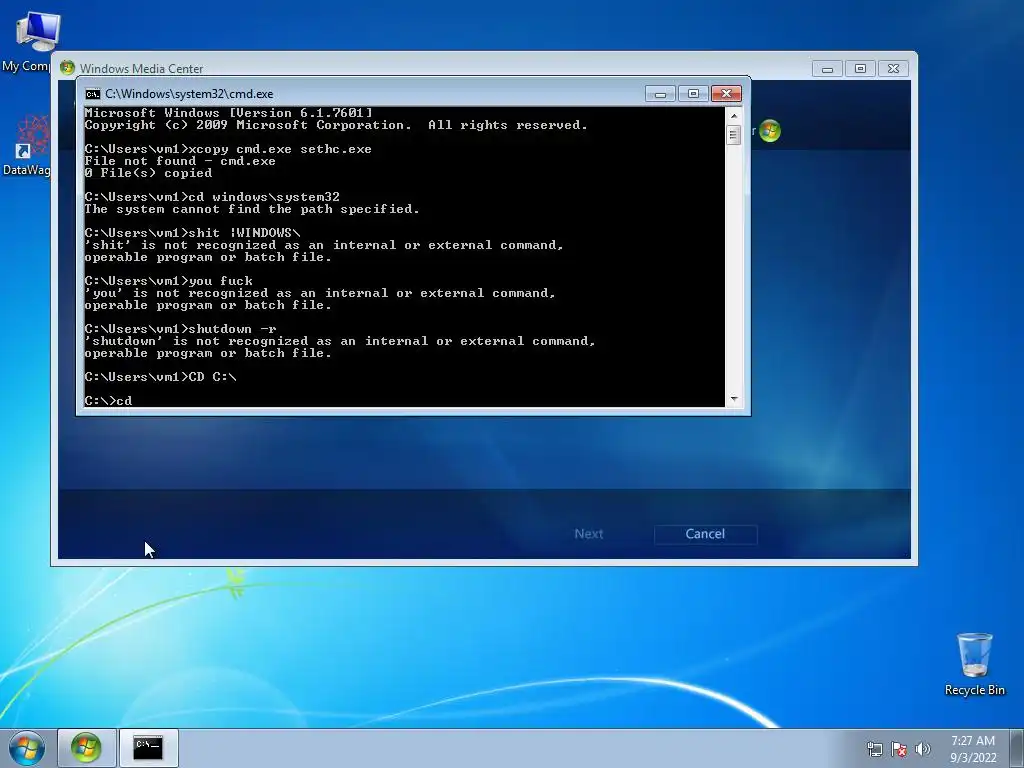Open the DataWag desktop shortcut
This screenshot has width=1024, height=768.
pyautogui.click(x=27, y=146)
